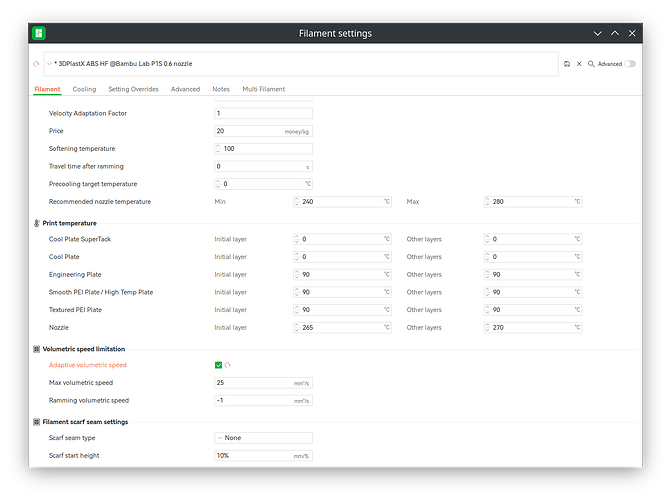Viewport: 671px width, 499px height.
Task: Click the Filament scarf seam settings icon
Action: (x=37, y=422)
